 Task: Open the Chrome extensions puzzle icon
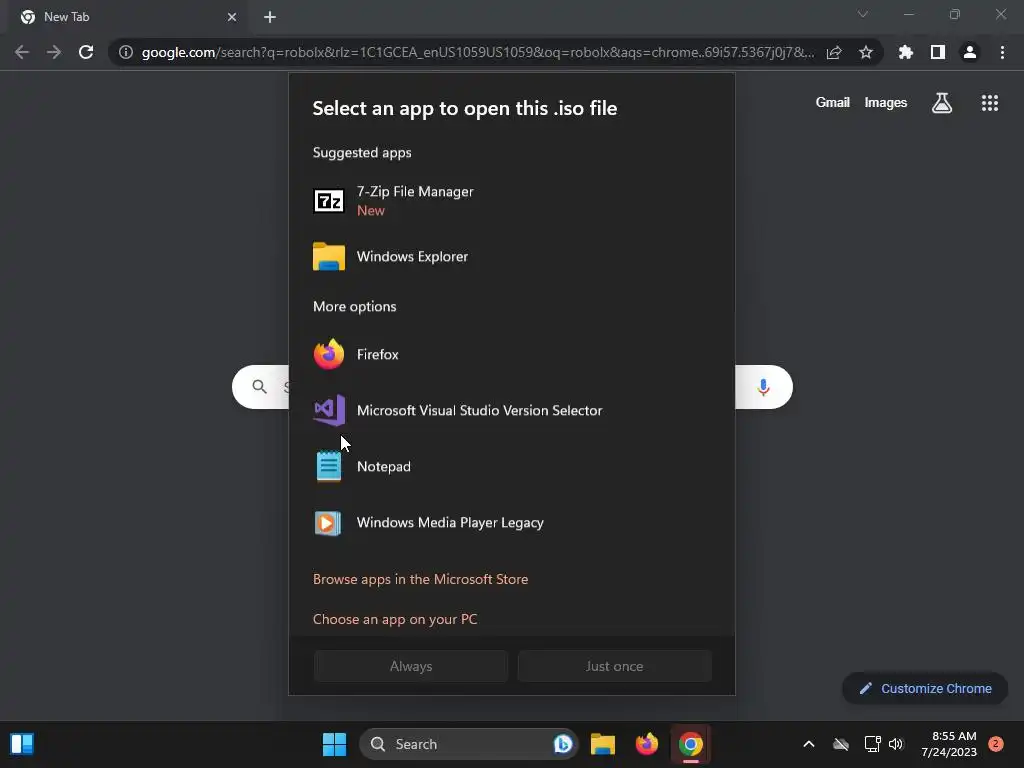click(x=906, y=52)
